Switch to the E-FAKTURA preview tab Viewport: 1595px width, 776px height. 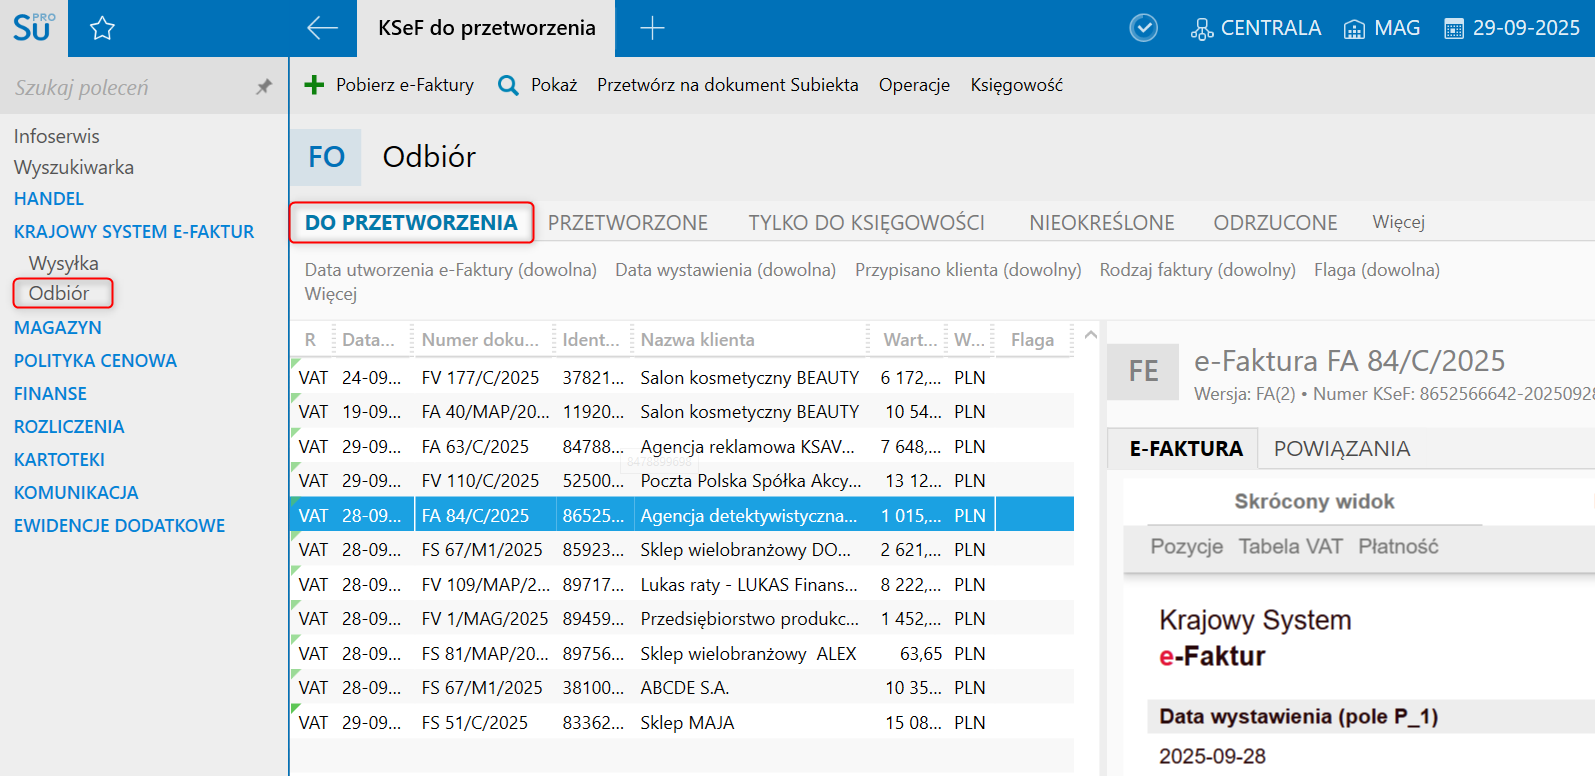[x=1186, y=449]
